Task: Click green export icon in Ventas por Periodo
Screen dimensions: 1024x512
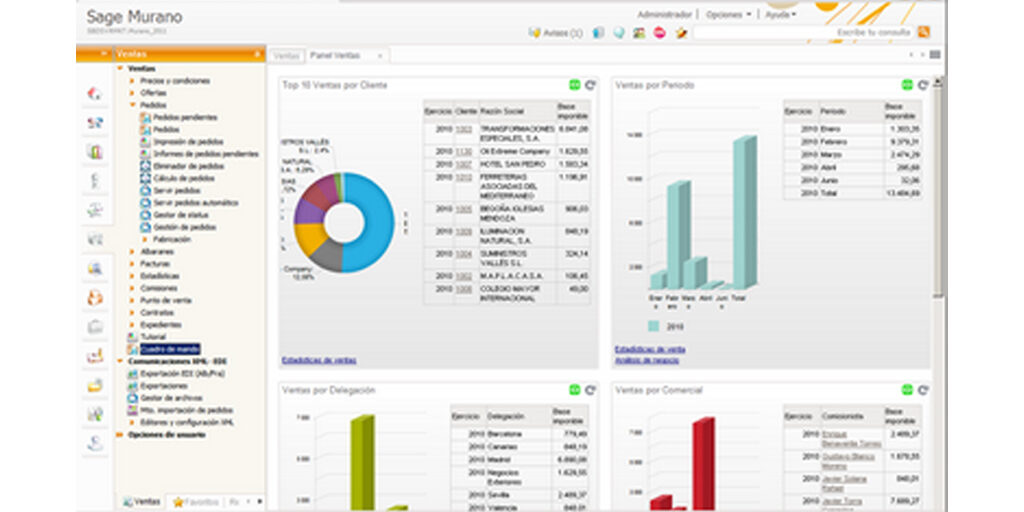Action: (907, 86)
